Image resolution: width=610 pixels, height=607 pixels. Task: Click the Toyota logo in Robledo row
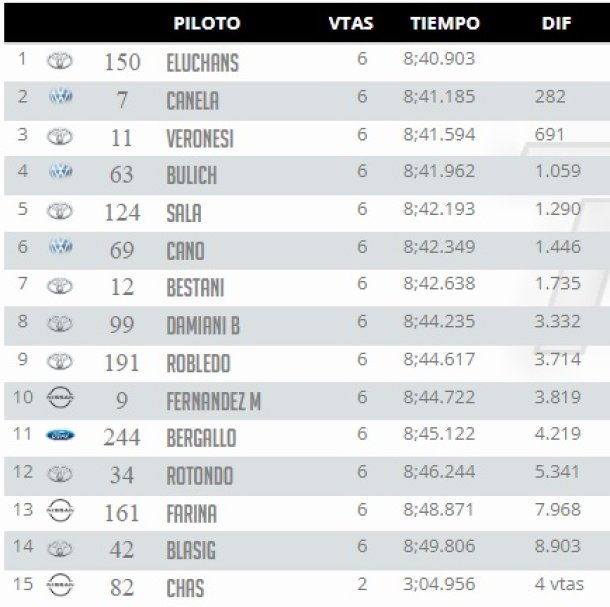tap(60, 361)
